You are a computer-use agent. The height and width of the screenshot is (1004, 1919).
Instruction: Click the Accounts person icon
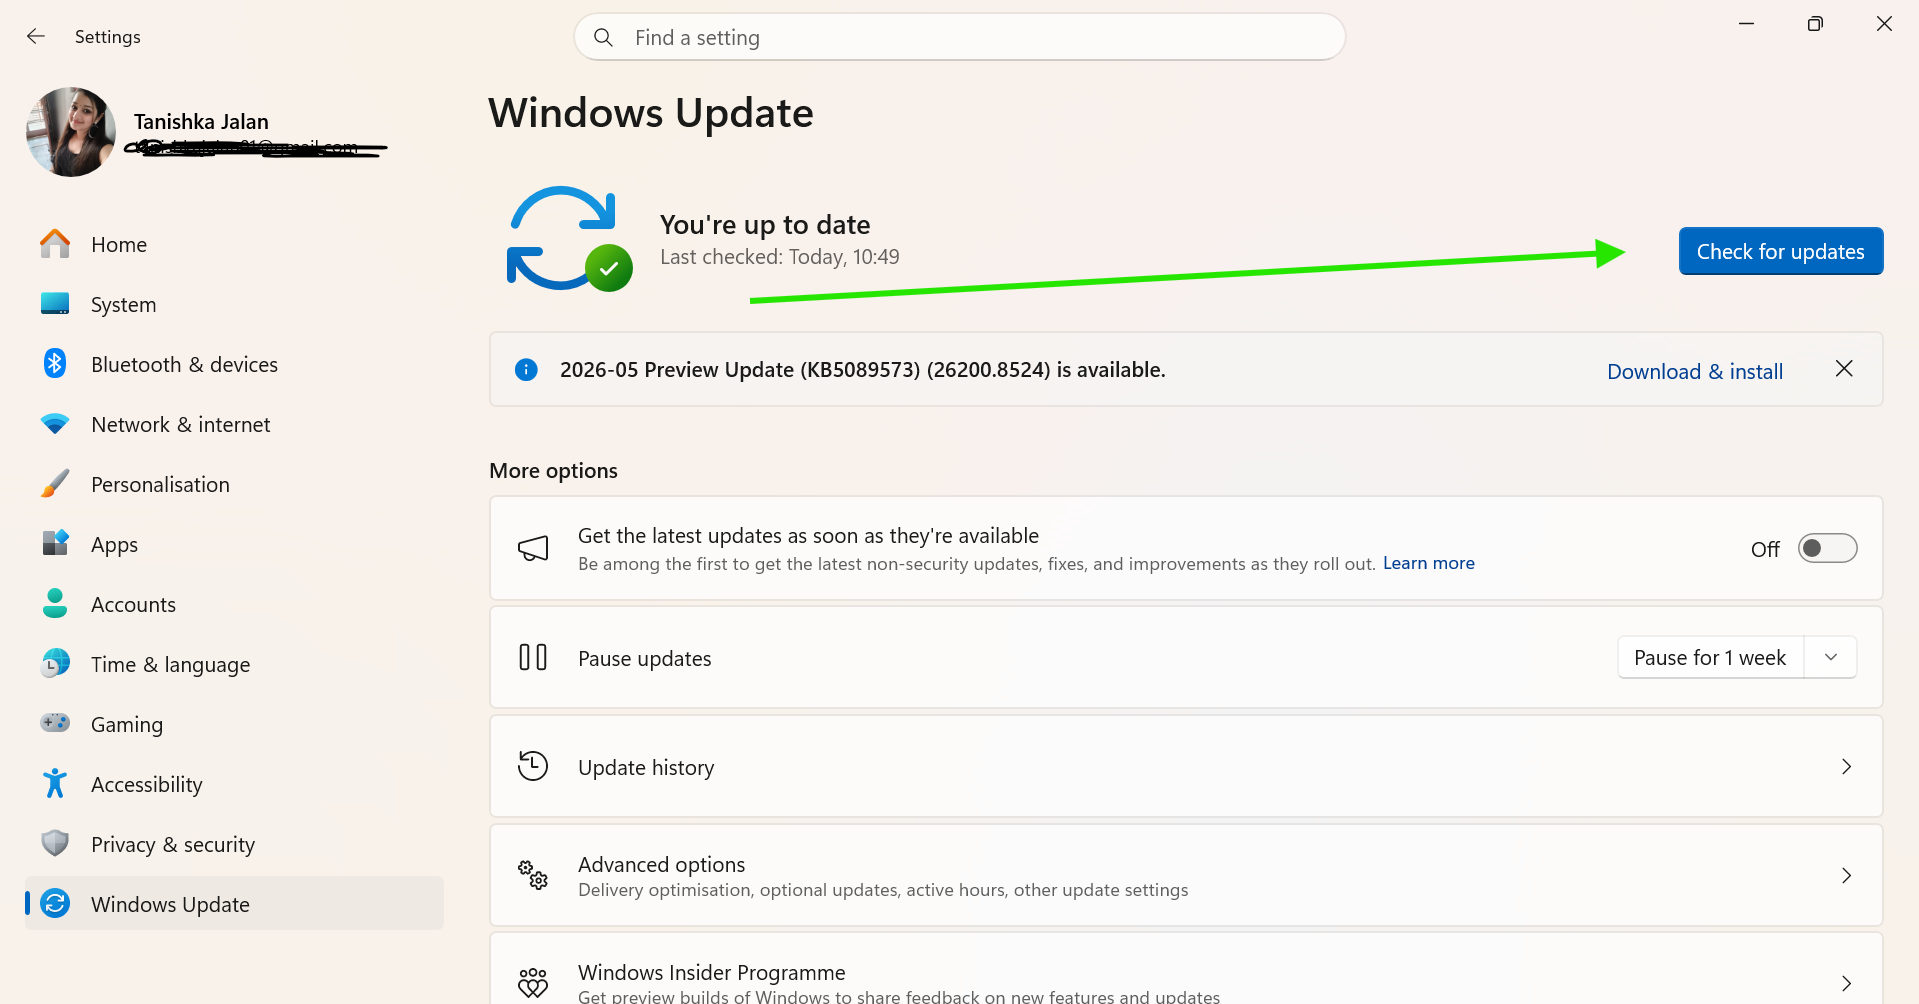click(x=55, y=603)
